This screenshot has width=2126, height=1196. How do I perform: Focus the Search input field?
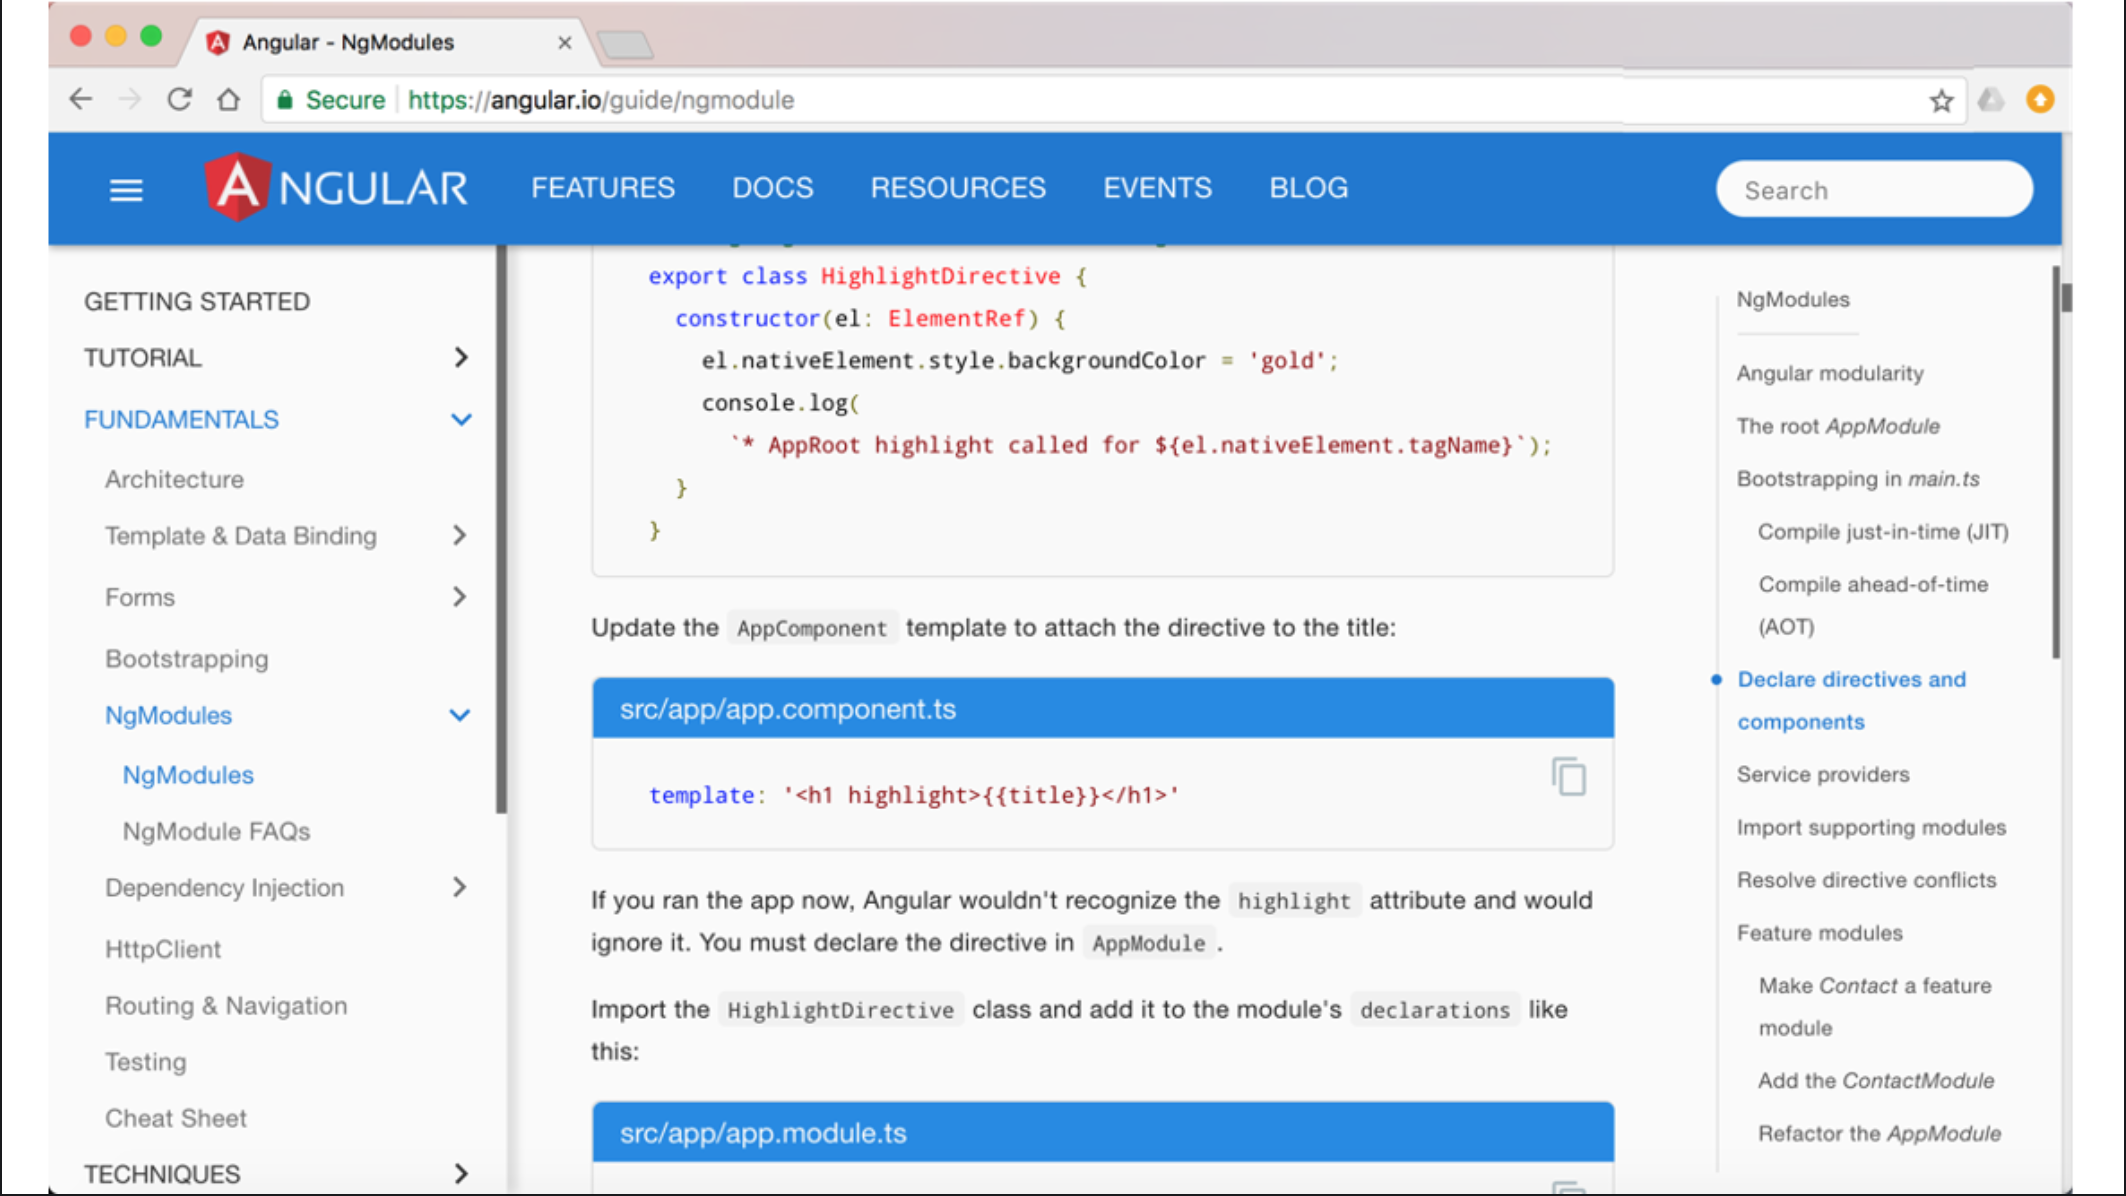1873,189
